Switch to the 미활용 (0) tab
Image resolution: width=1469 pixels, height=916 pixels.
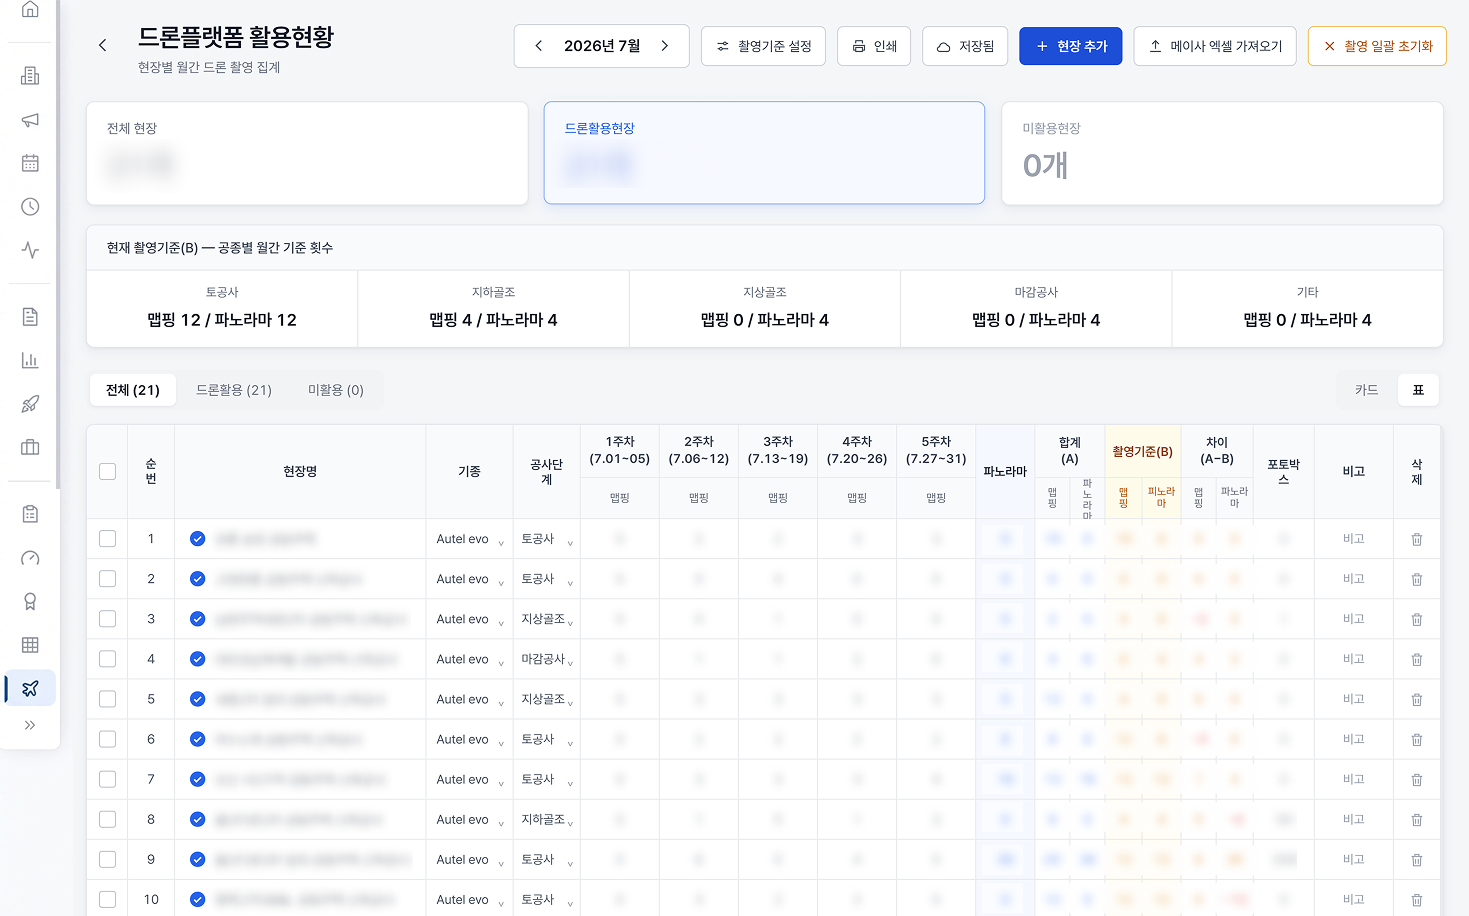[336, 390]
